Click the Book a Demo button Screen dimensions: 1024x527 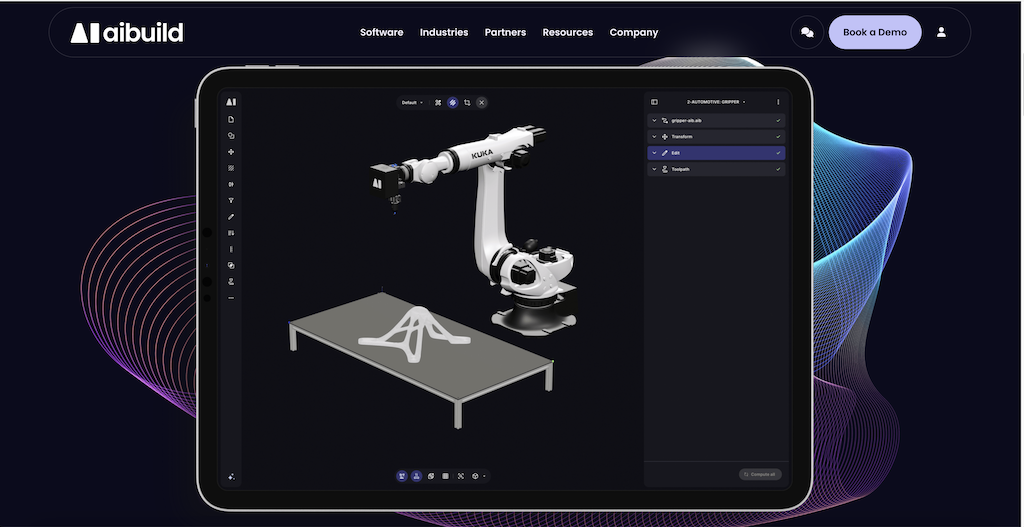(874, 32)
